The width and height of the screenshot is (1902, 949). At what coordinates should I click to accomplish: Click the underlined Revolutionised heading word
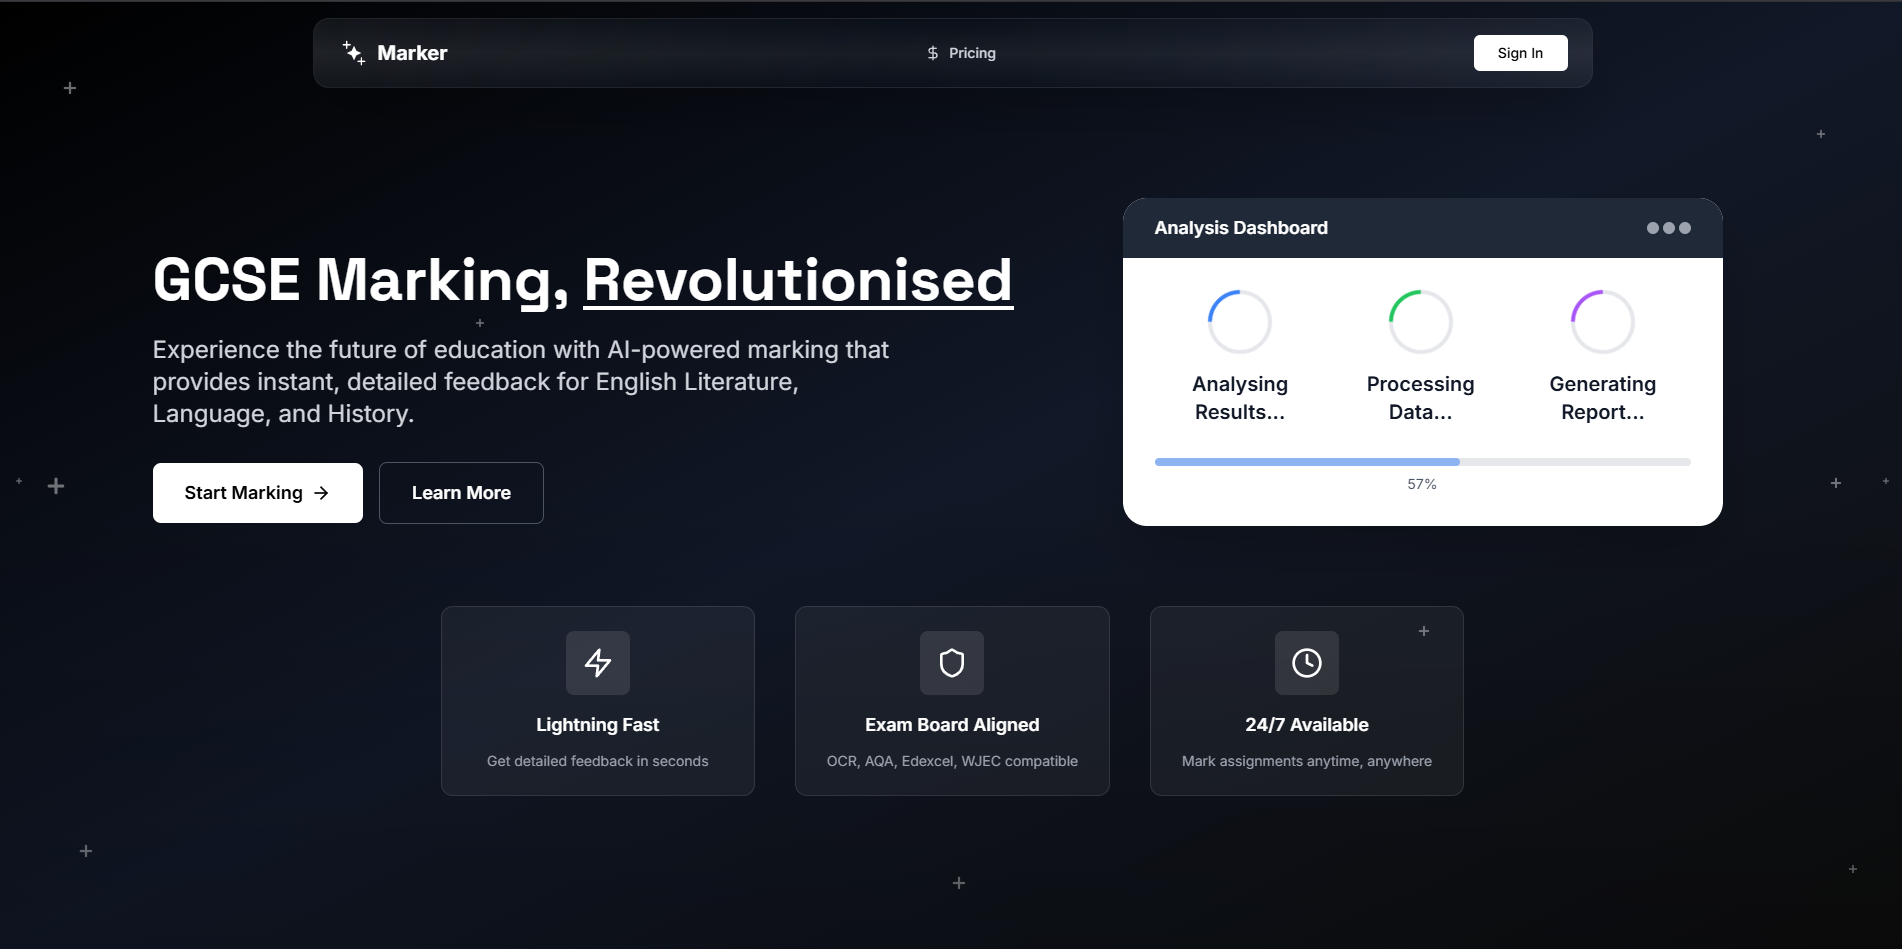pyautogui.click(x=797, y=280)
